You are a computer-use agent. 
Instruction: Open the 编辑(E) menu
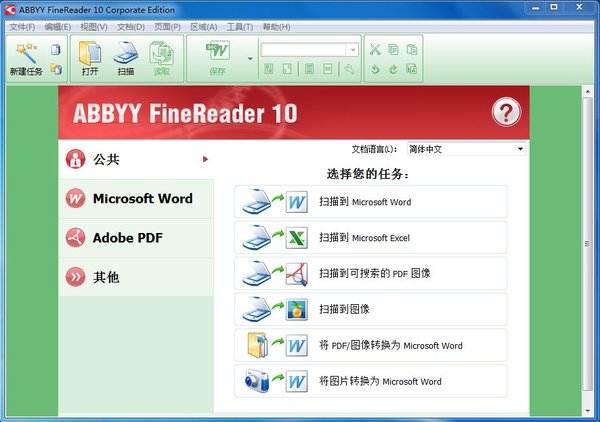(x=58, y=27)
